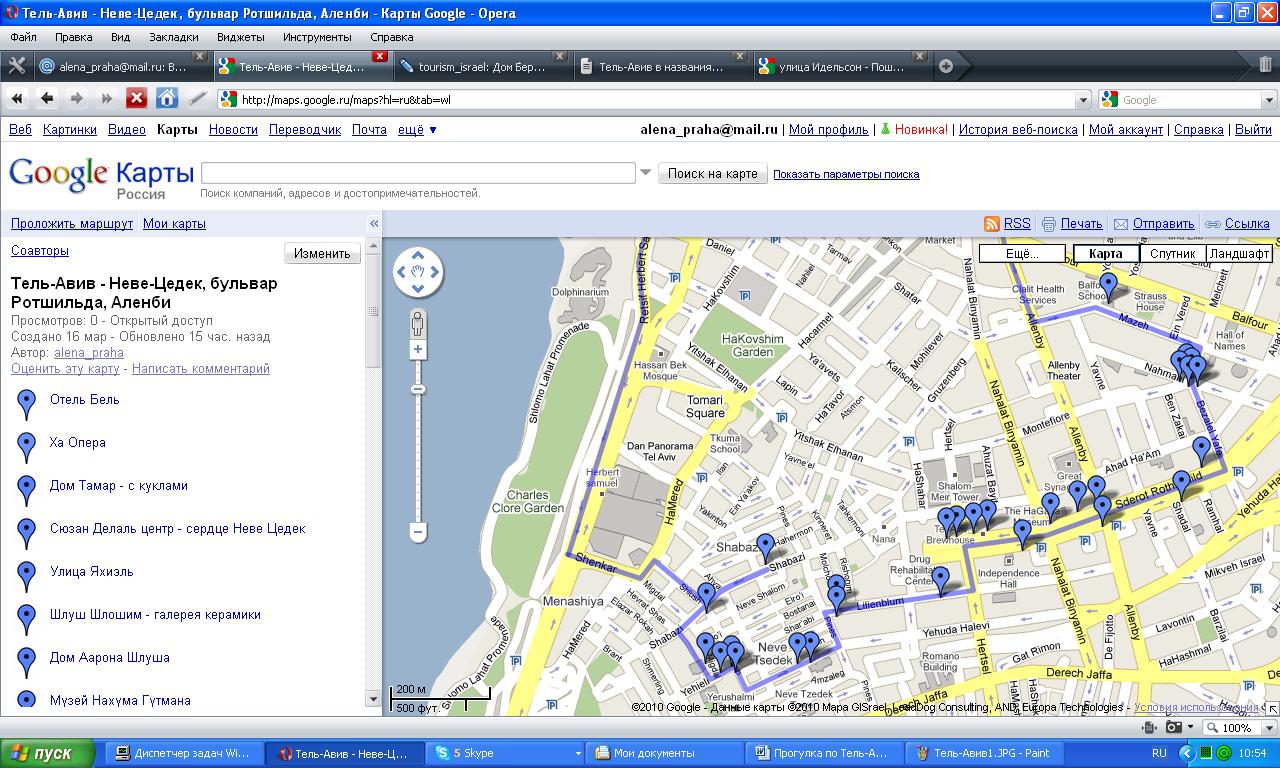The height and width of the screenshot is (768, 1280).
Task: Click map marker near Balfour School
Action: pos(1108,287)
